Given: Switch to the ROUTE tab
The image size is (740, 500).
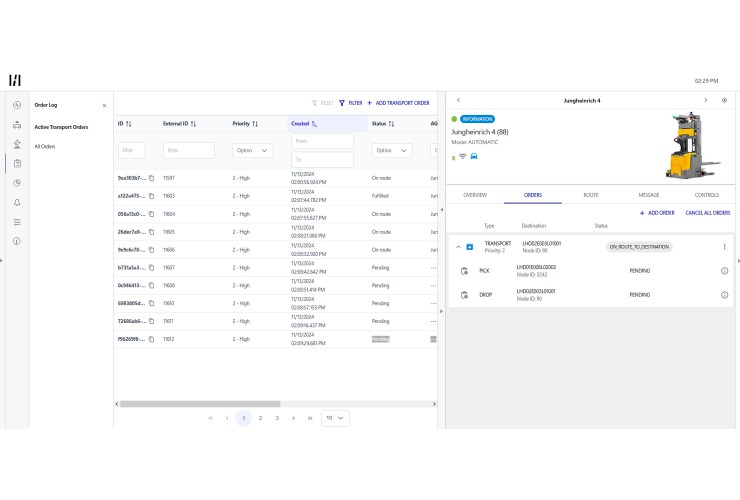Looking at the screenshot, I should [x=590, y=195].
